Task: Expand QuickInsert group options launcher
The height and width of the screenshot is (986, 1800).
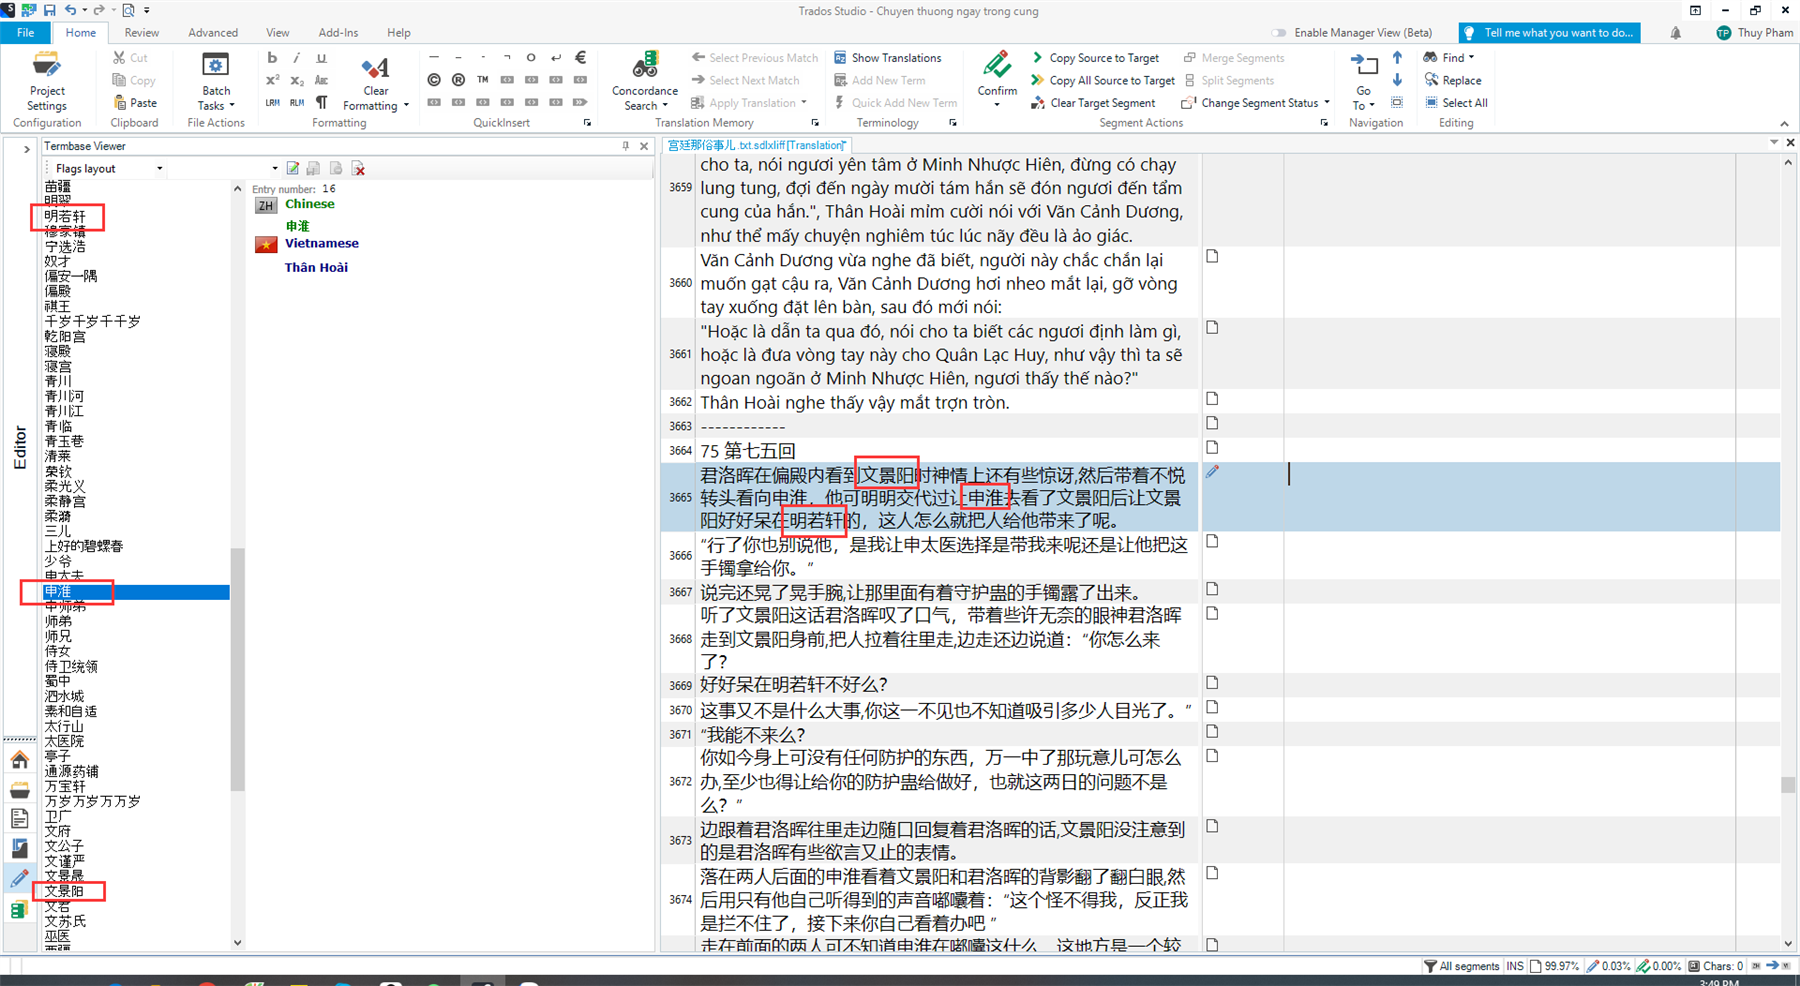Action: point(587,123)
